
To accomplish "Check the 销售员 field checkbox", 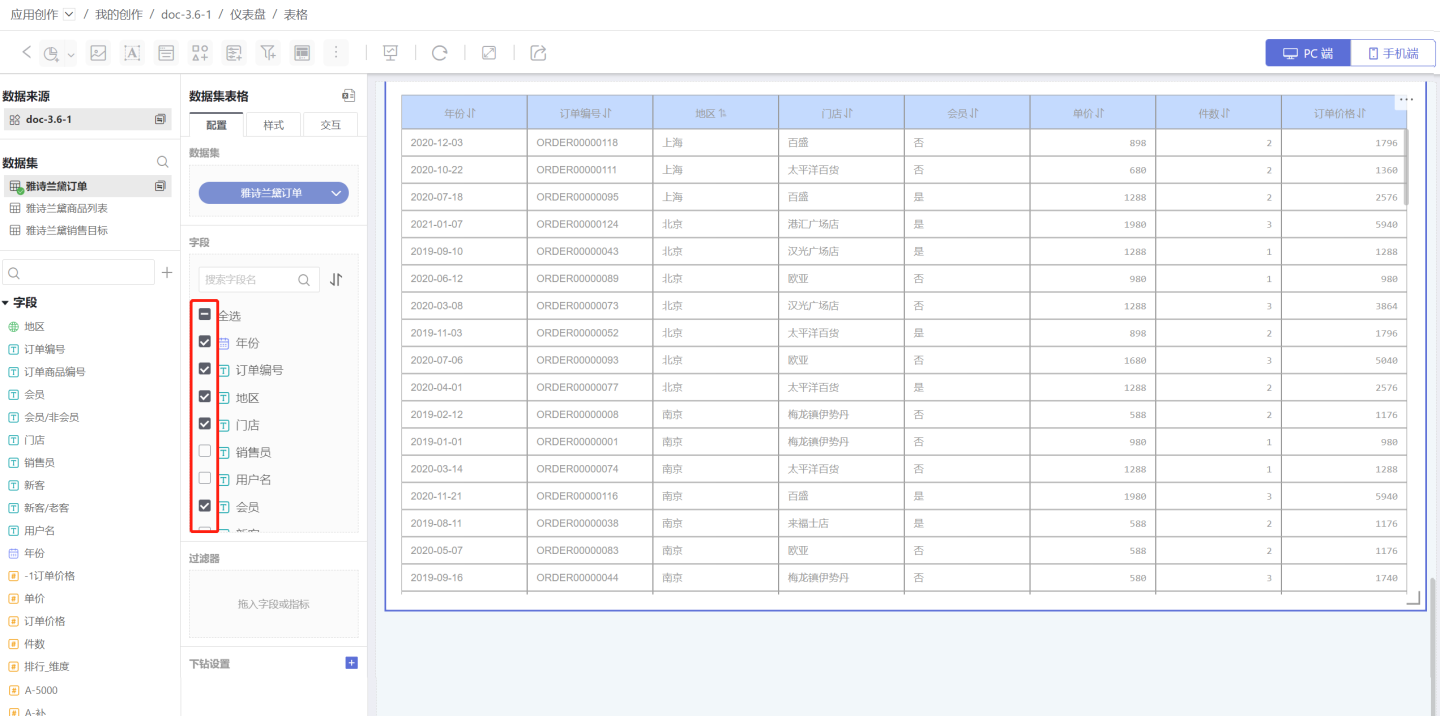I will pyautogui.click(x=205, y=451).
